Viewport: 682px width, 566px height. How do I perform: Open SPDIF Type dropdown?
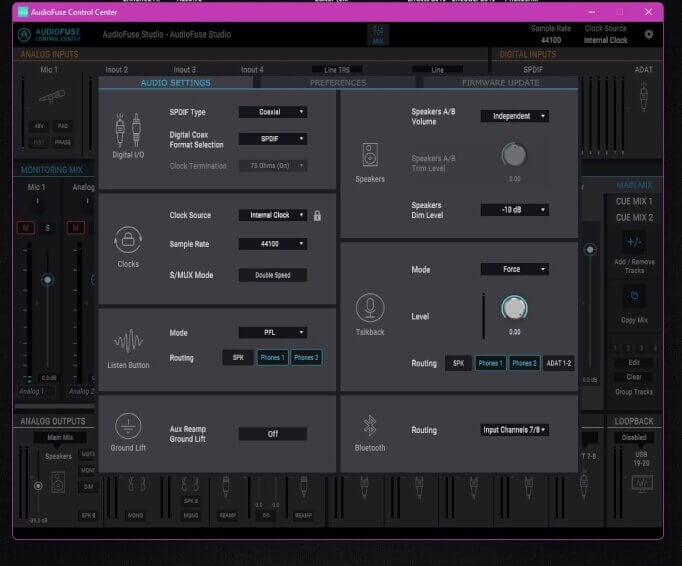pyautogui.click(x=273, y=112)
